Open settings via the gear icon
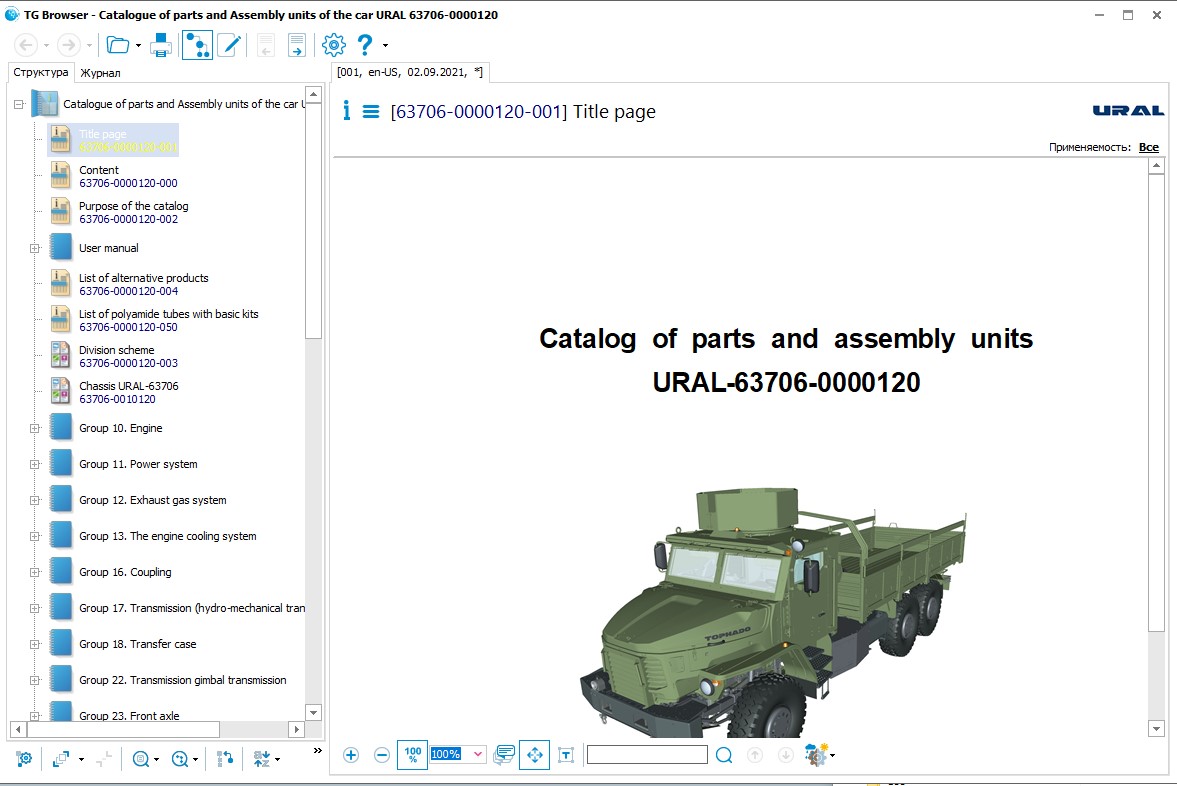 pos(333,45)
